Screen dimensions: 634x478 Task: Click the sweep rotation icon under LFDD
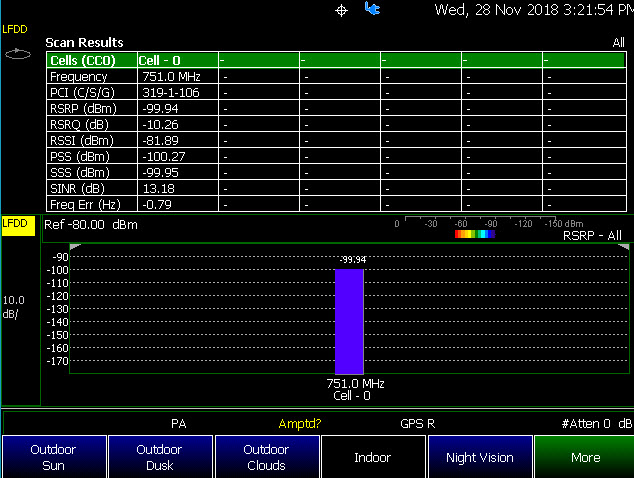(x=18, y=54)
